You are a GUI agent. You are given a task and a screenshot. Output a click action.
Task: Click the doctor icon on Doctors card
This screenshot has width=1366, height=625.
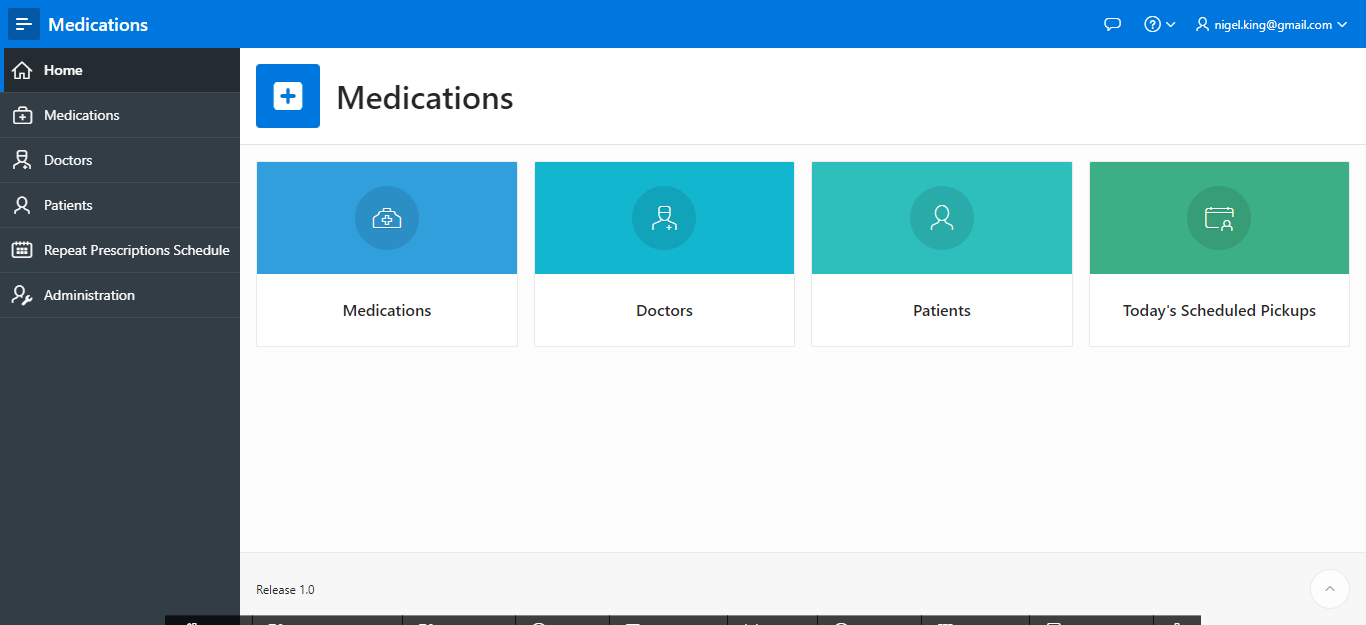pyautogui.click(x=664, y=218)
